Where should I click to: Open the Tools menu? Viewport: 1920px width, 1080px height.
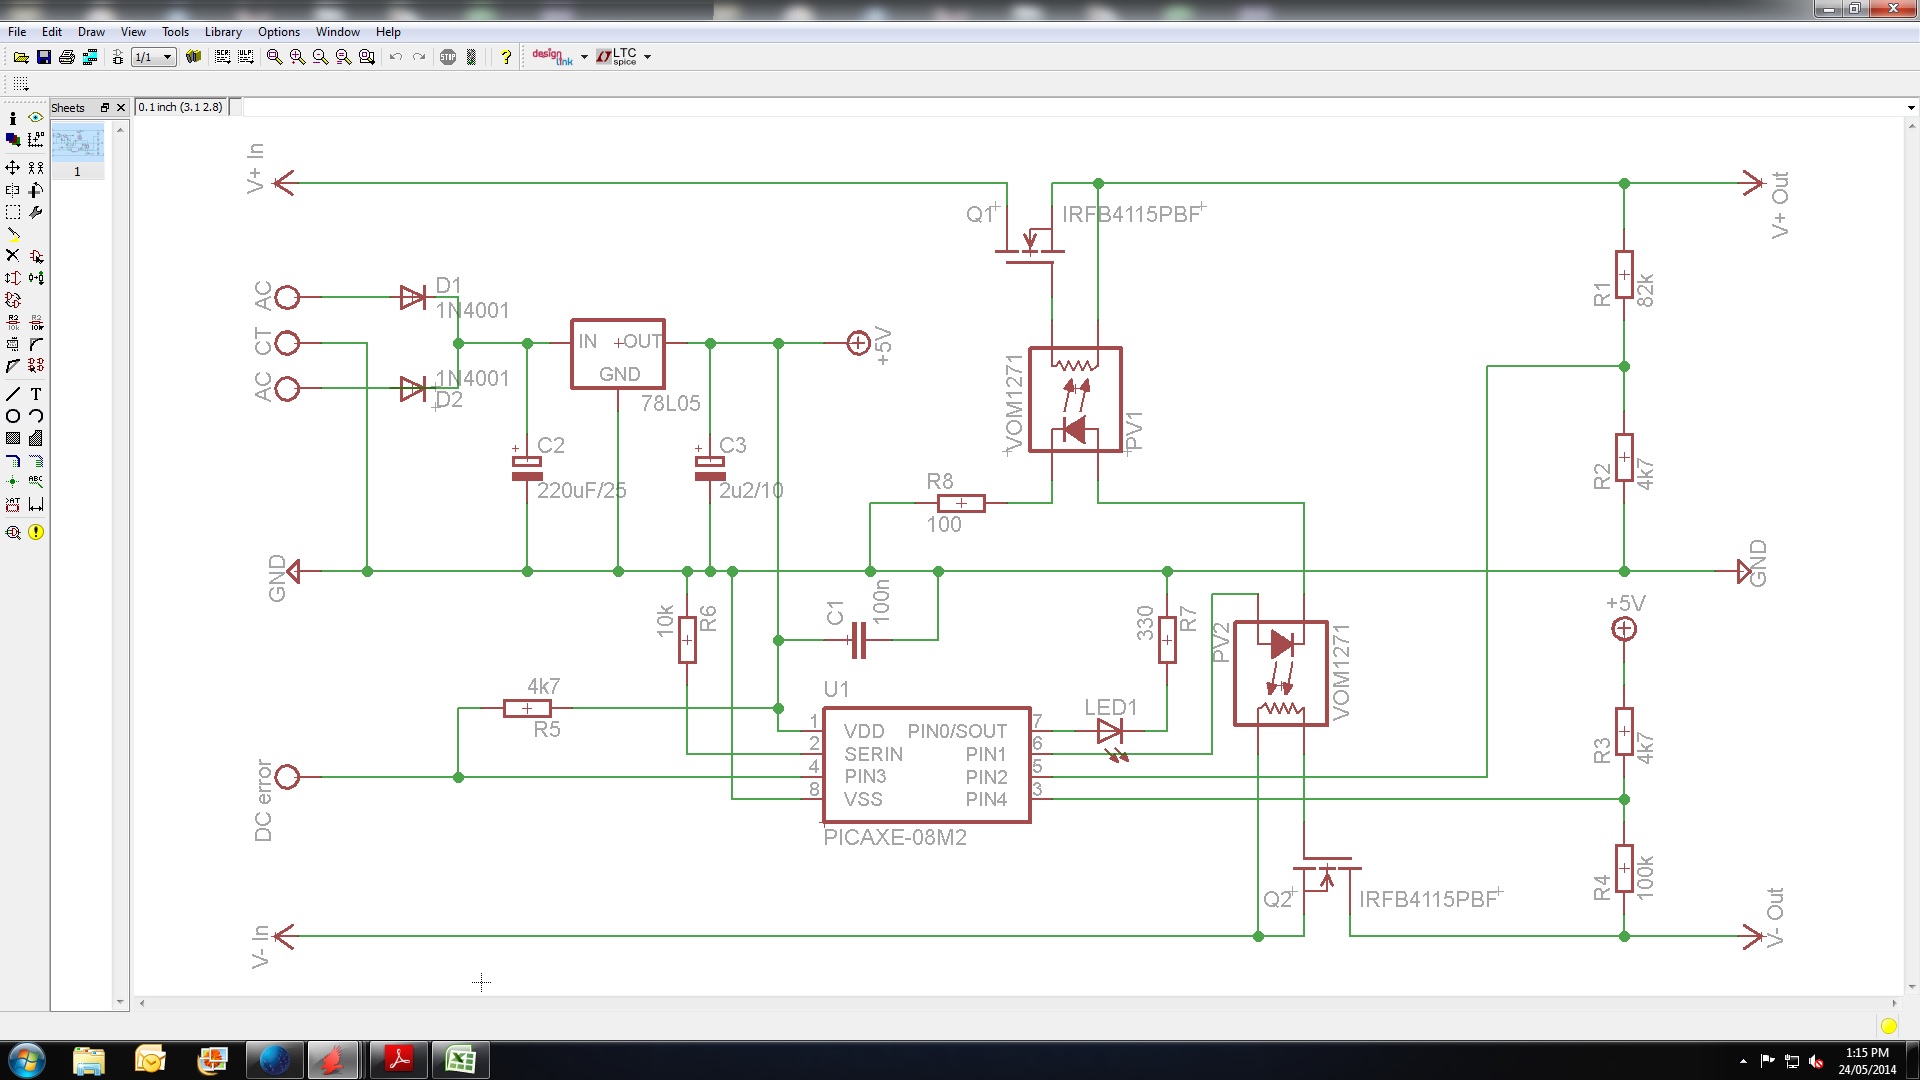pos(175,32)
